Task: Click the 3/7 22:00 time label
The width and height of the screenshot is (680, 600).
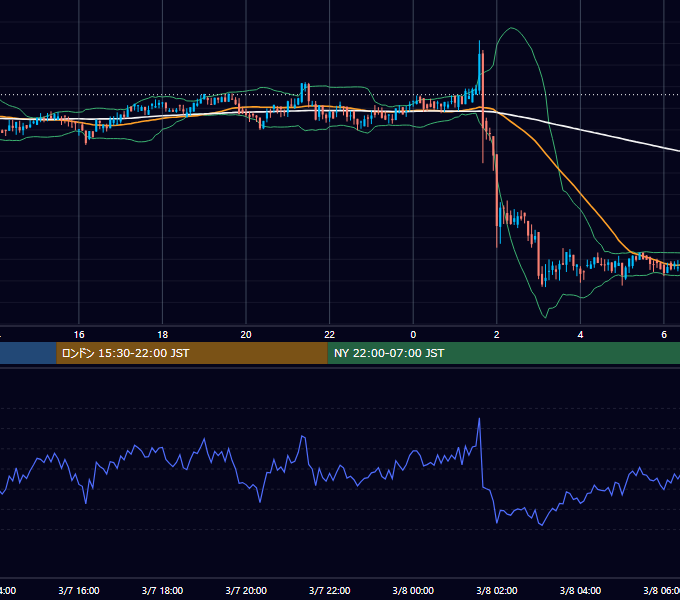Action: [x=330, y=590]
